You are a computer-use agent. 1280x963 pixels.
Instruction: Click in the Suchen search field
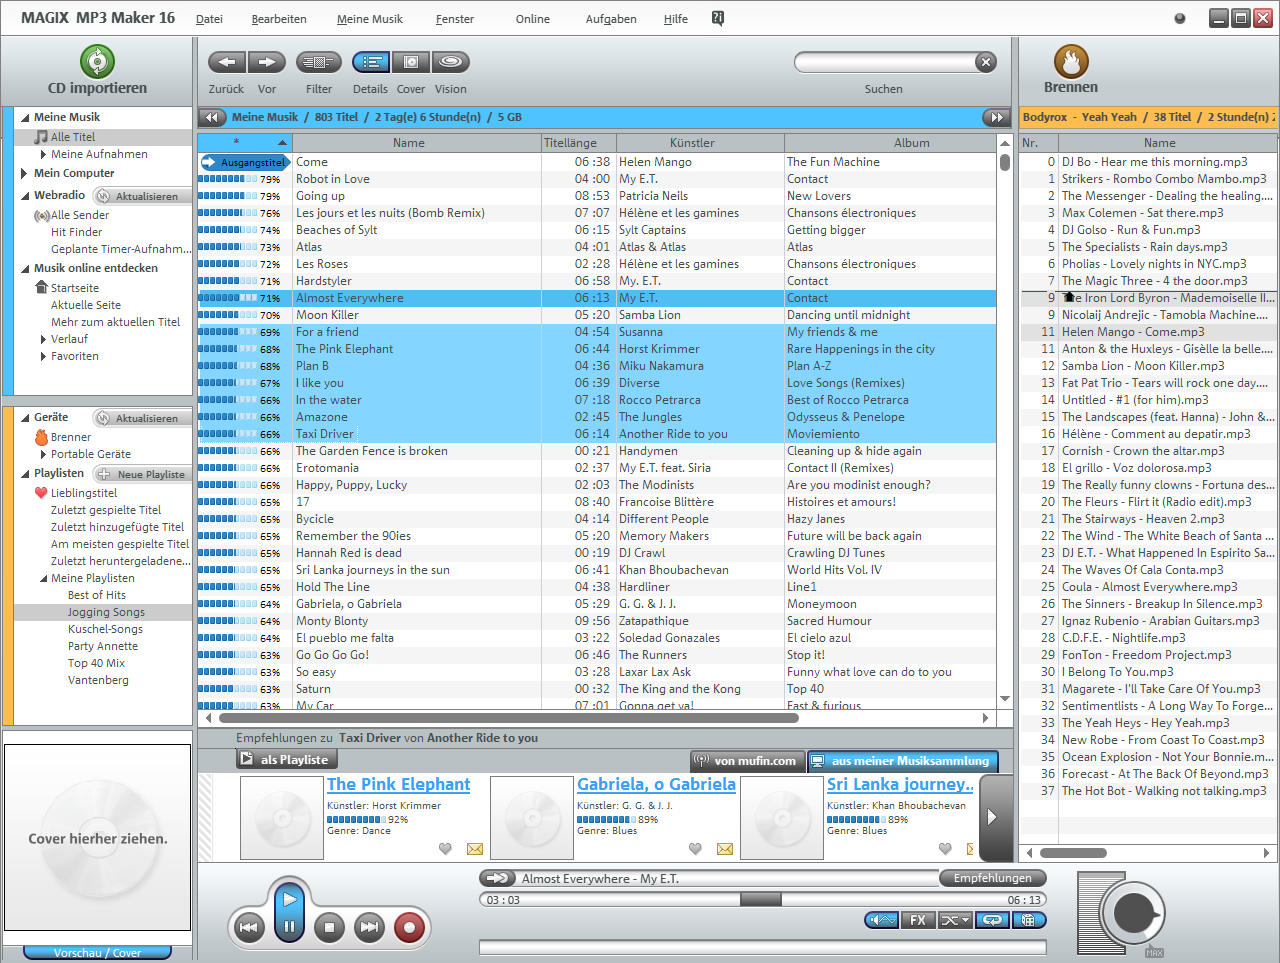click(x=885, y=62)
